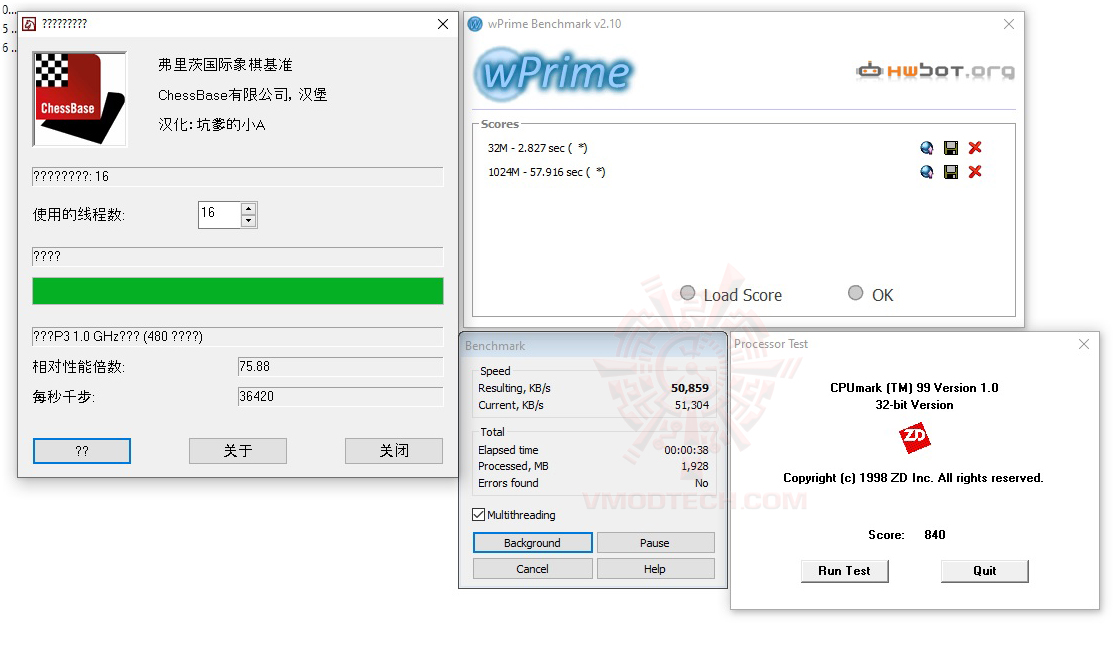Viewport: 1119px width, 650px height.
Task: Submit the 32M score online via globe icon
Action: (x=926, y=148)
